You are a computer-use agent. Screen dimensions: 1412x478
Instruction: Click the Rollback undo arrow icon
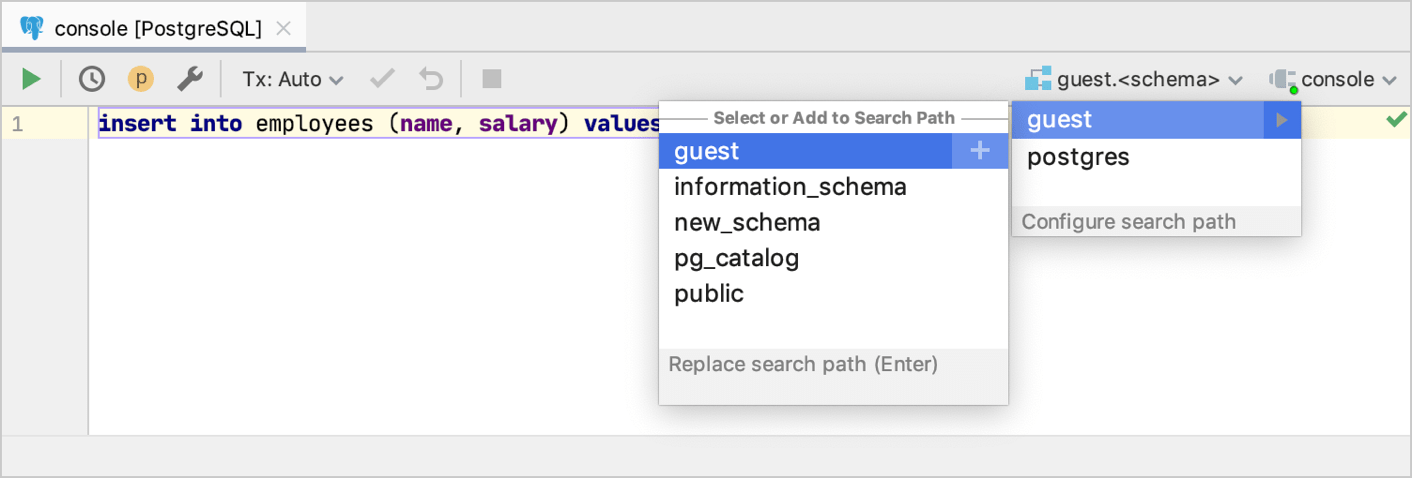click(x=430, y=79)
